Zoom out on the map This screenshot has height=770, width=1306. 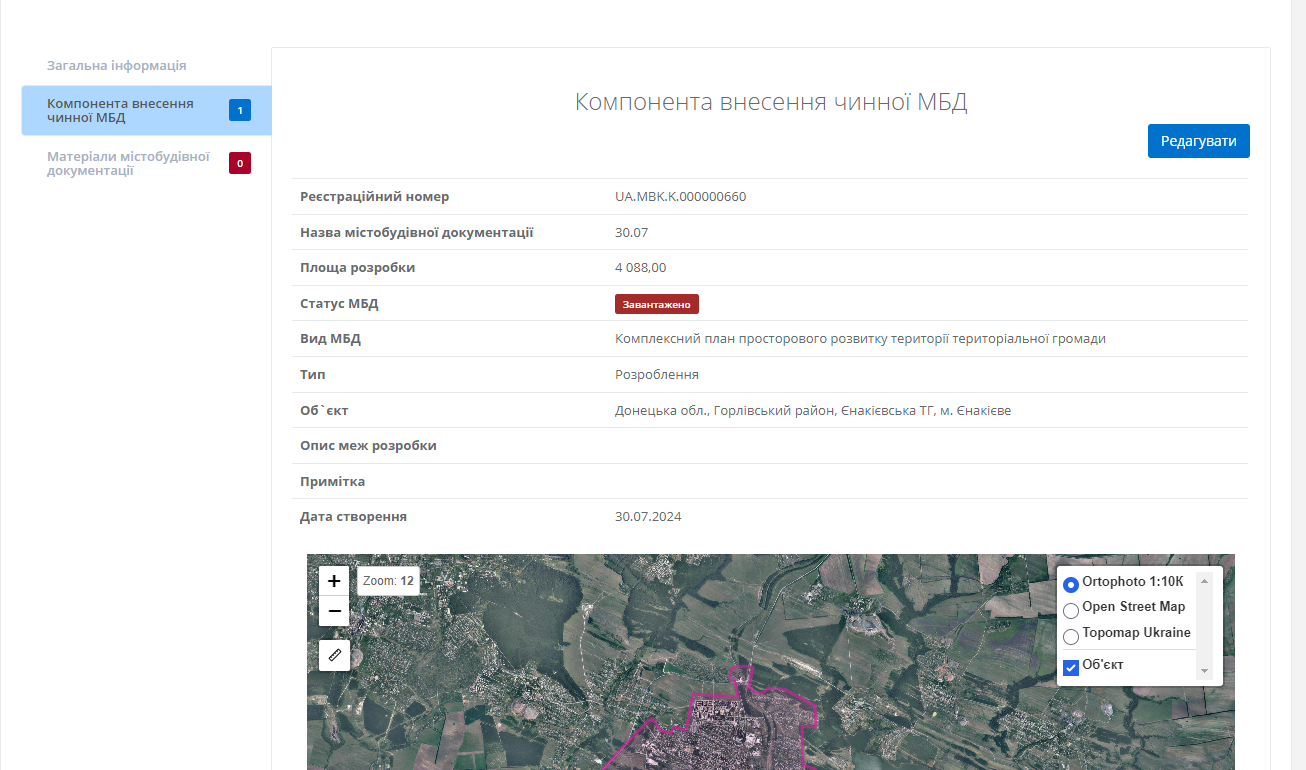[335, 611]
